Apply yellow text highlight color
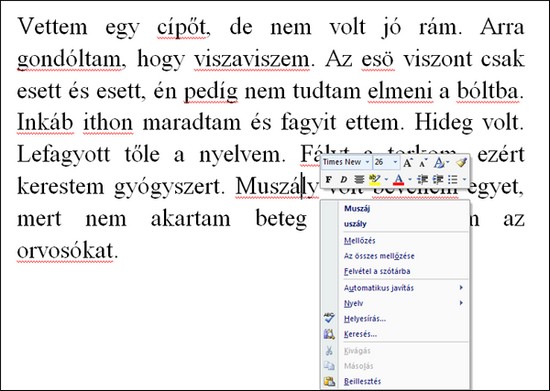The height and width of the screenshot is (391, 550). 374,180
